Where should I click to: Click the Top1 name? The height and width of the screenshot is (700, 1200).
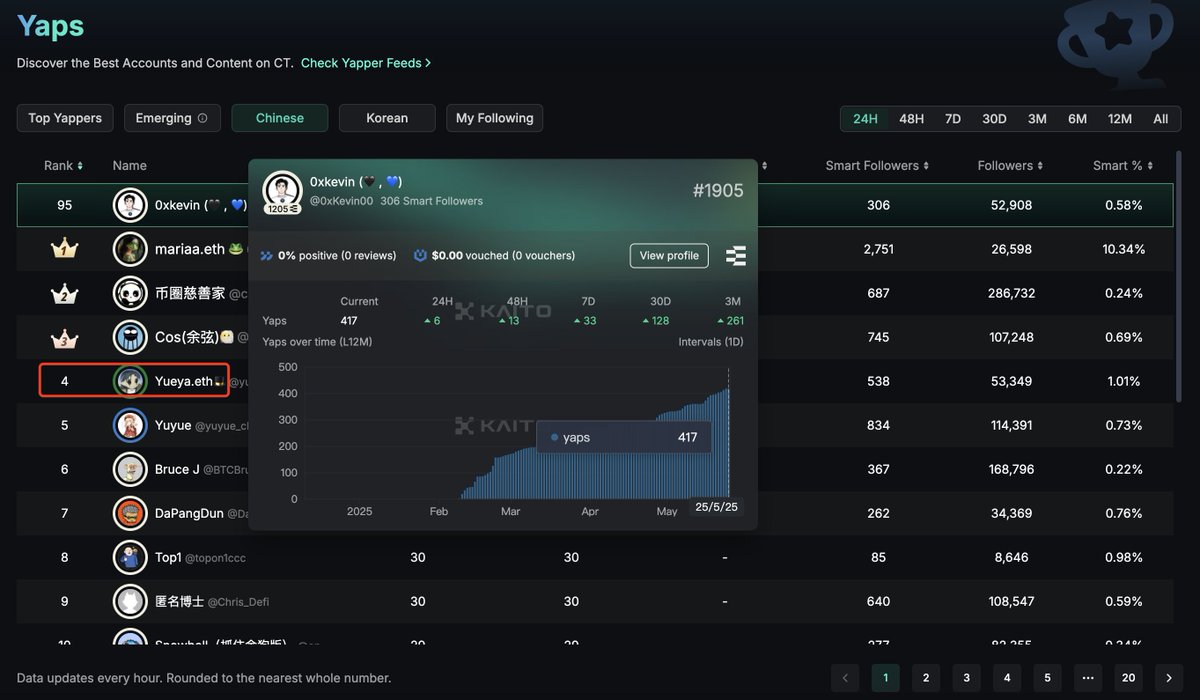[168, 557]
